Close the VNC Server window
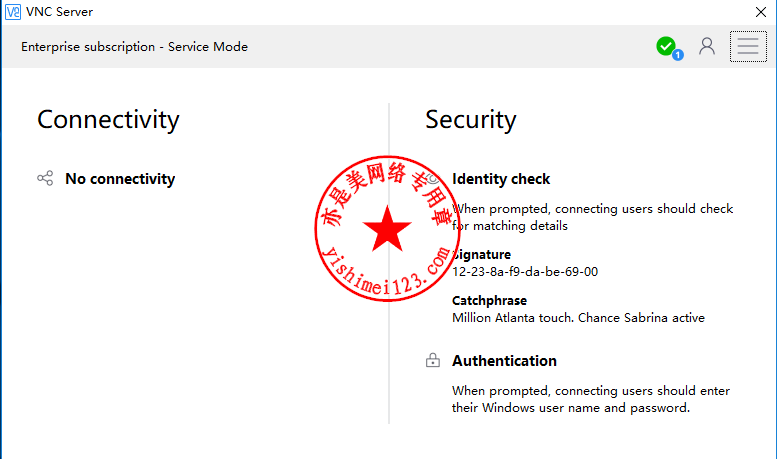 (761, 12)
